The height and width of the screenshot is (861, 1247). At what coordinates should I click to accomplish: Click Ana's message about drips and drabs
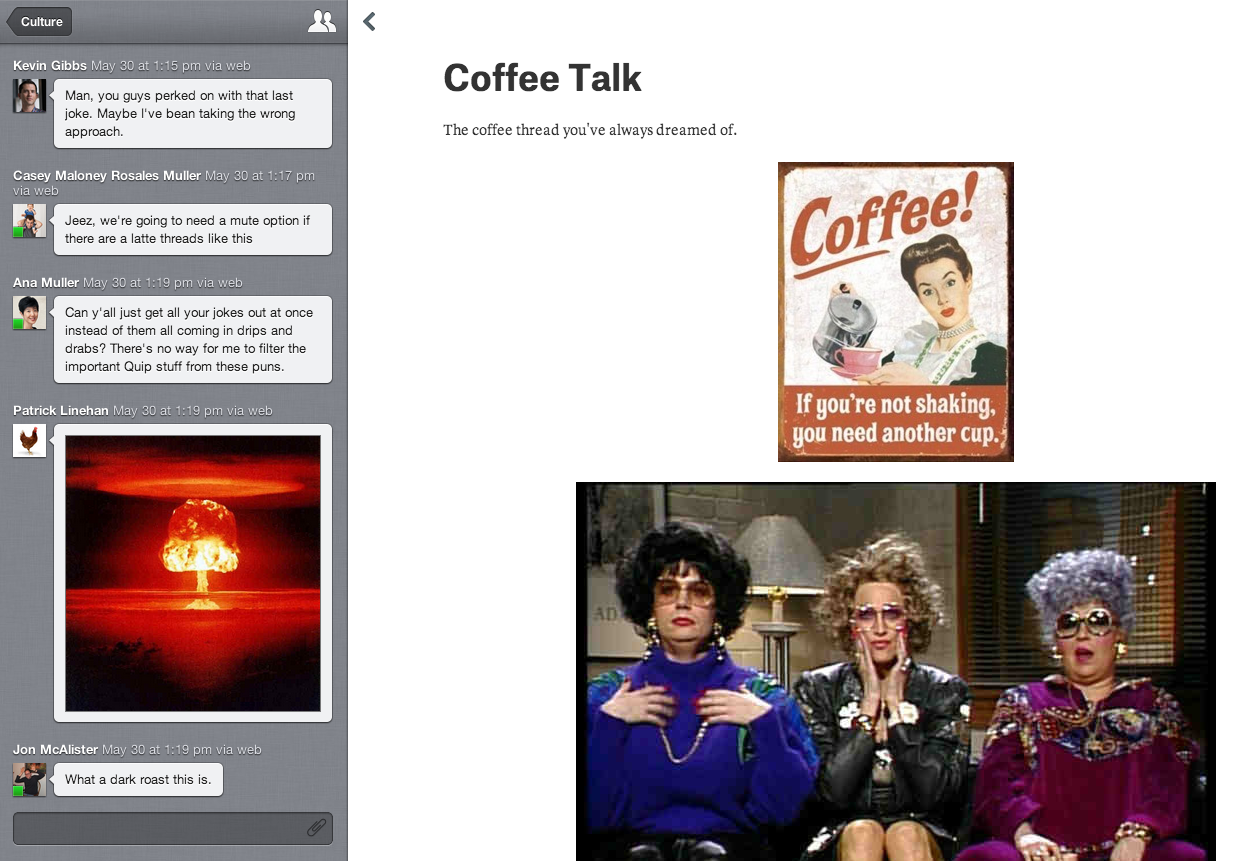[193, 340]
